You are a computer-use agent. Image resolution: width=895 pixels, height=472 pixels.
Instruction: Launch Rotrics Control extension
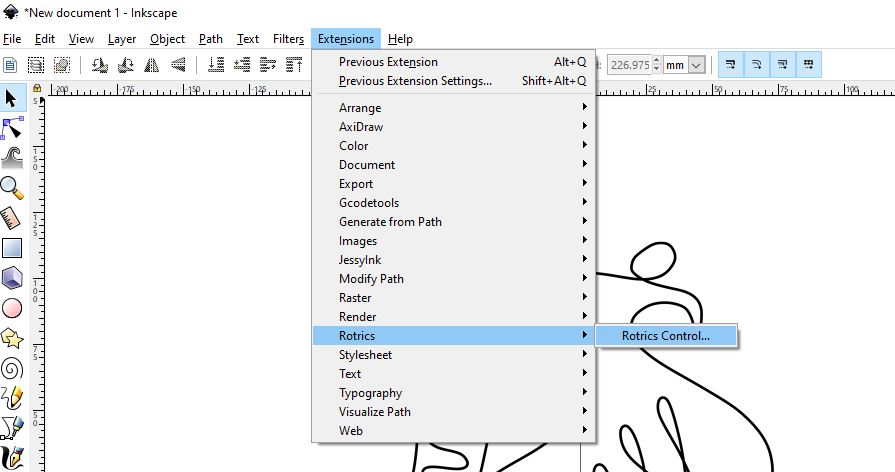click(x=666, y=336)
